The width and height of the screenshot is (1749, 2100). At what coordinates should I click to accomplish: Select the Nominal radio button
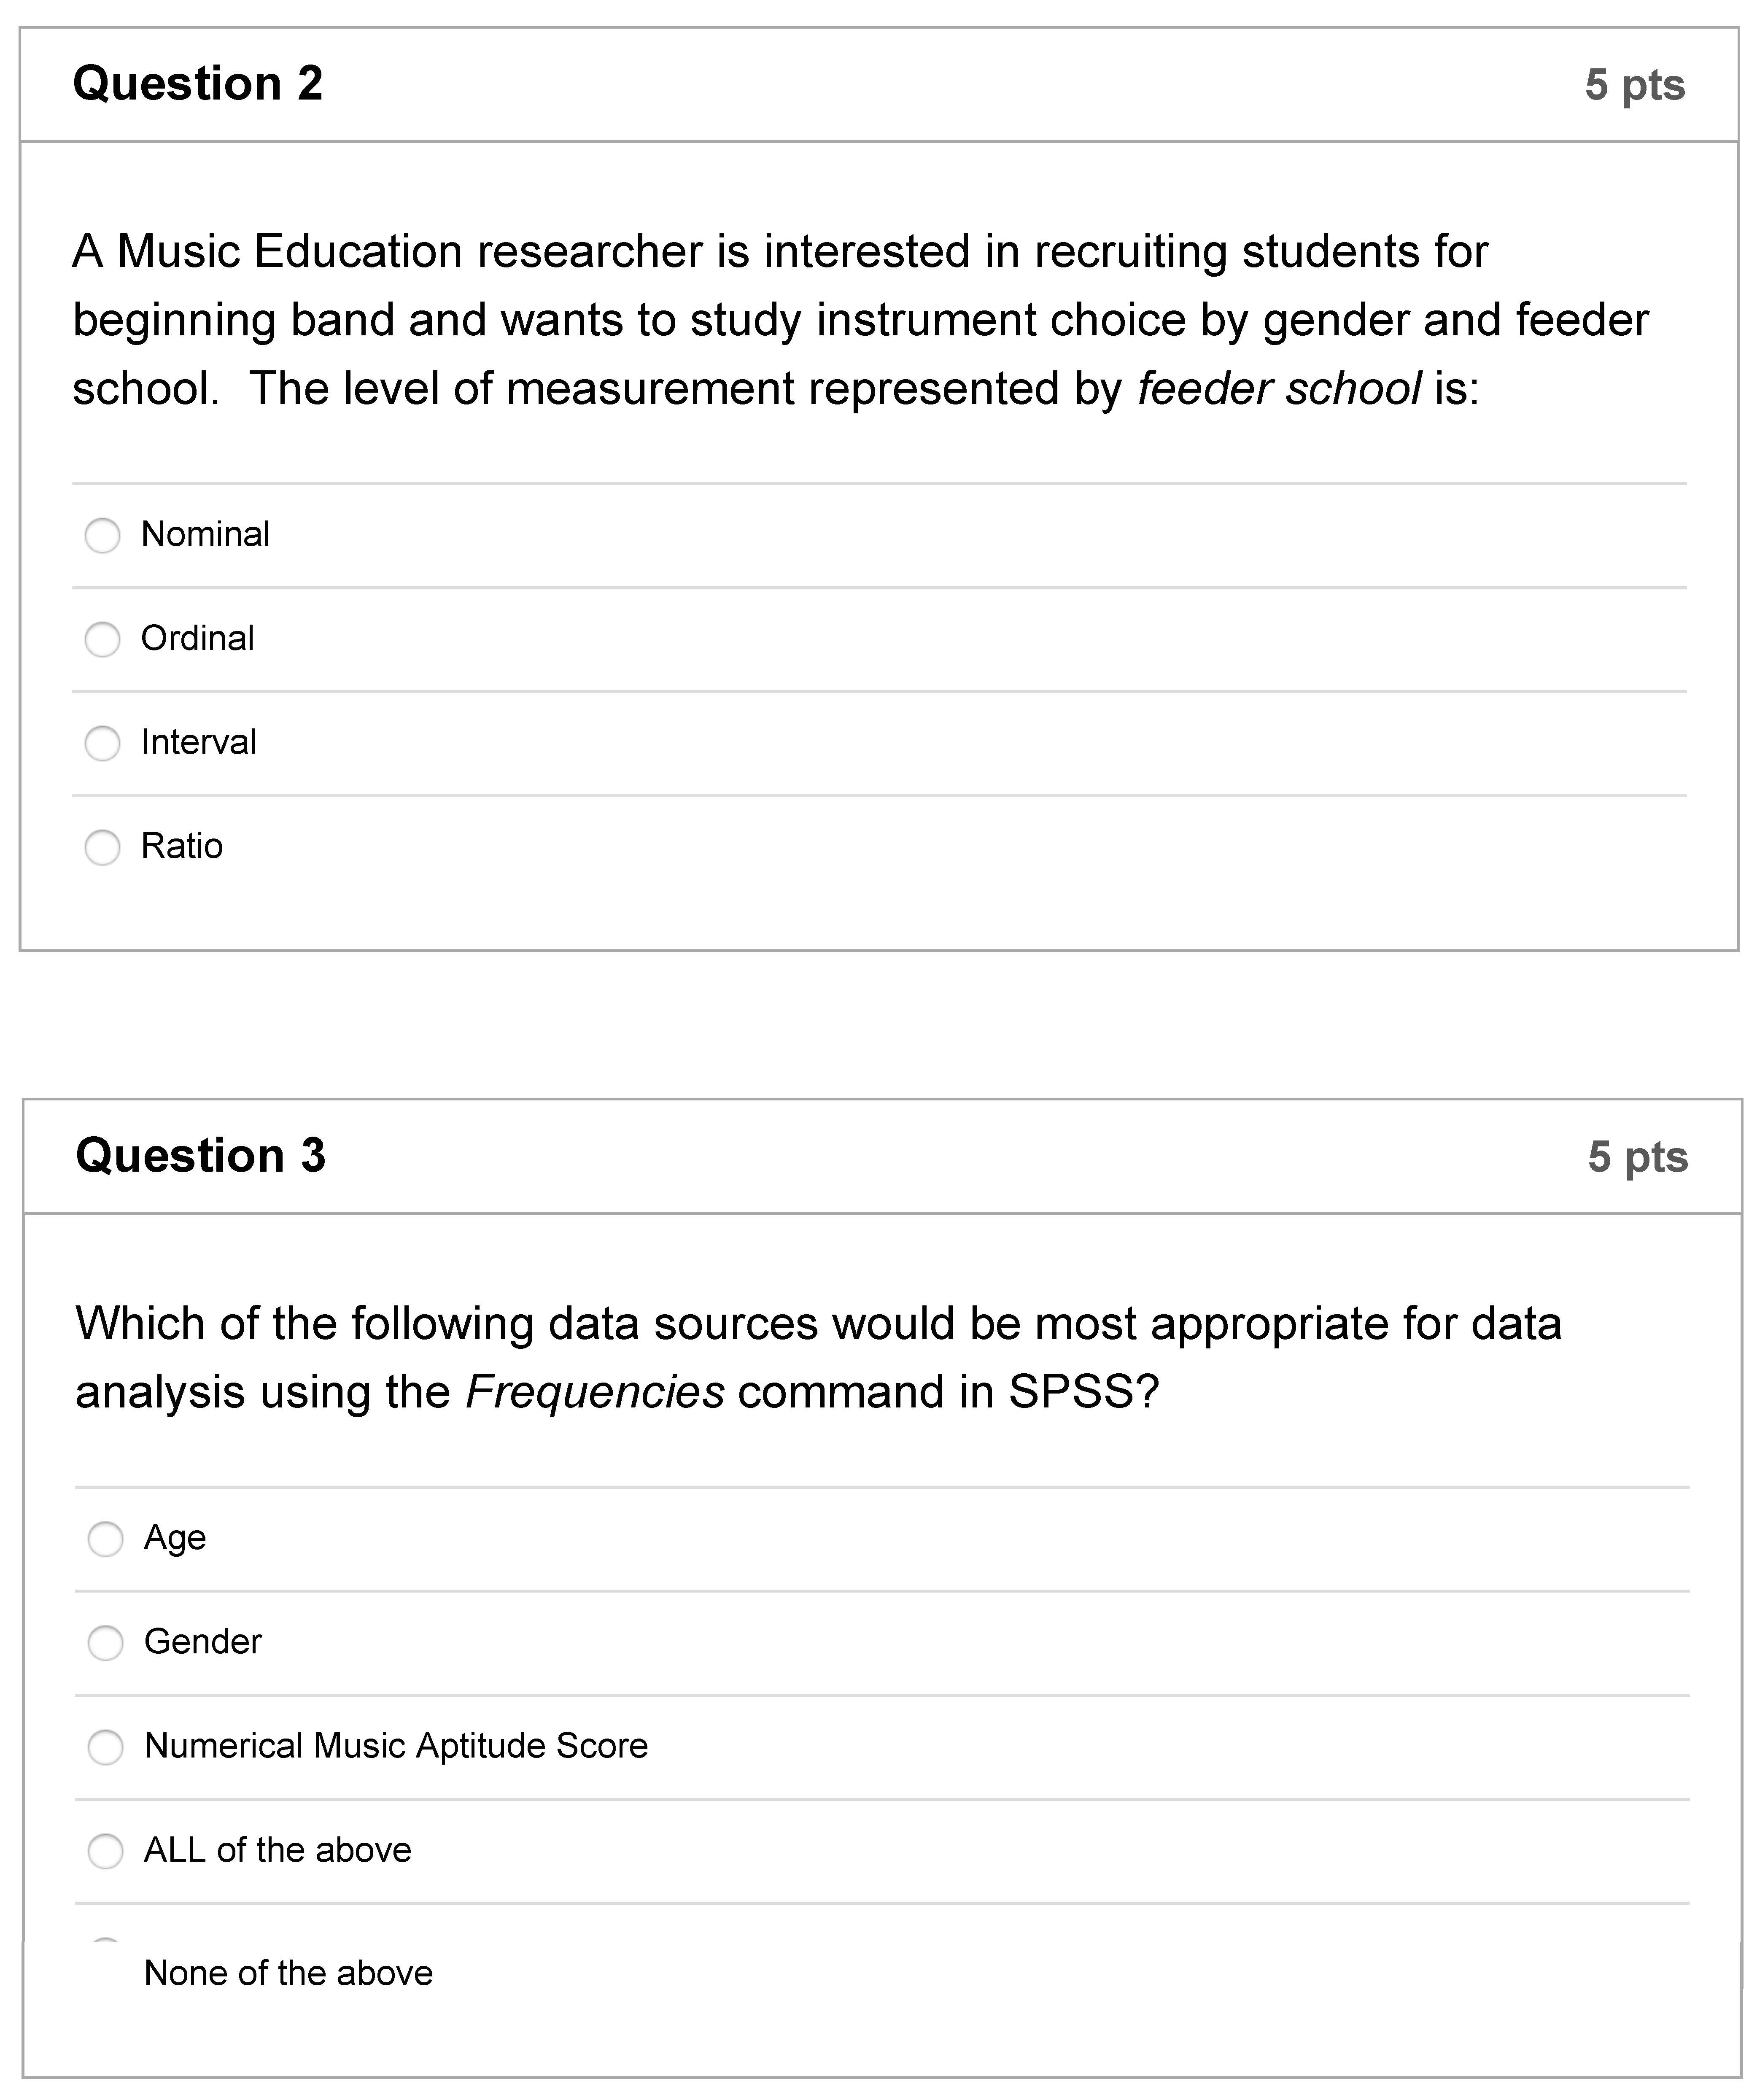point(102,535)
